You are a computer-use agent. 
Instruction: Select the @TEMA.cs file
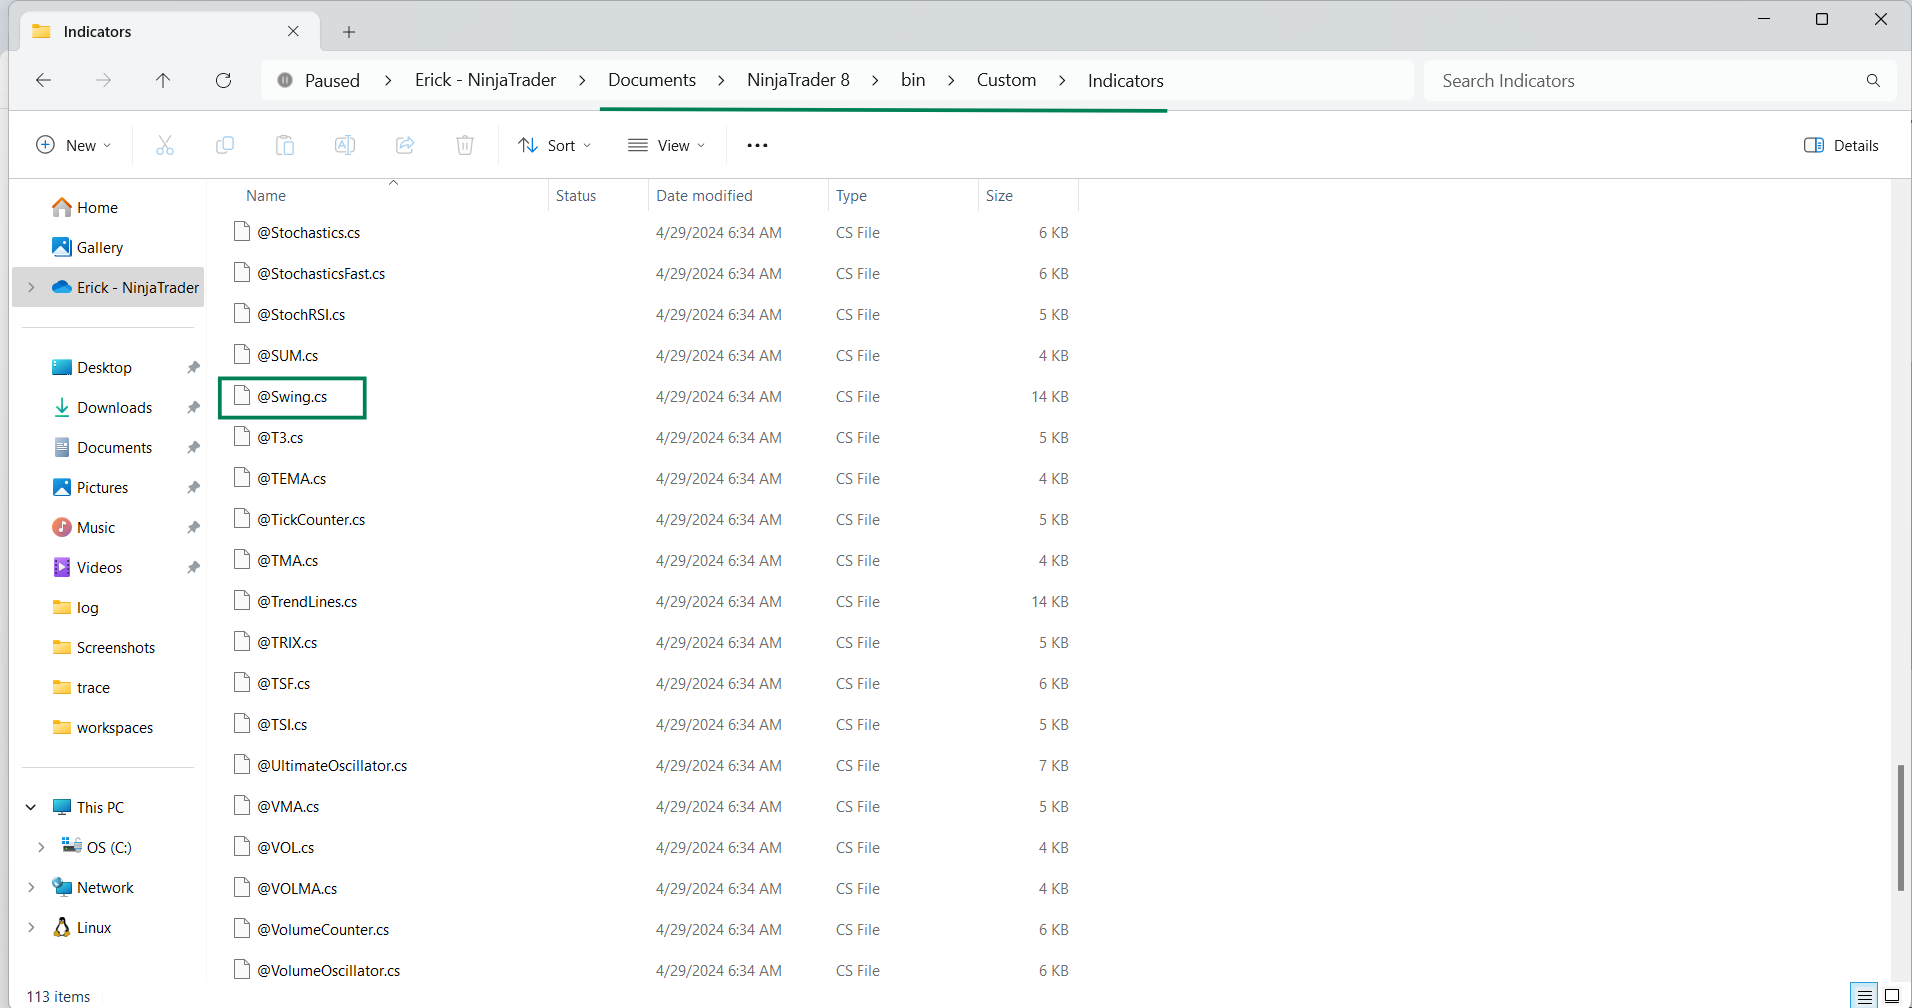[x=291, y=478]
